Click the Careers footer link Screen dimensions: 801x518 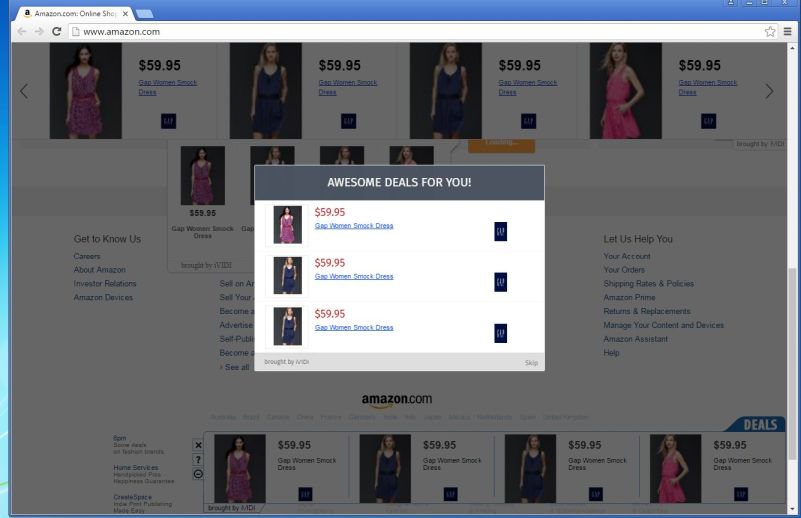(87, 256)
